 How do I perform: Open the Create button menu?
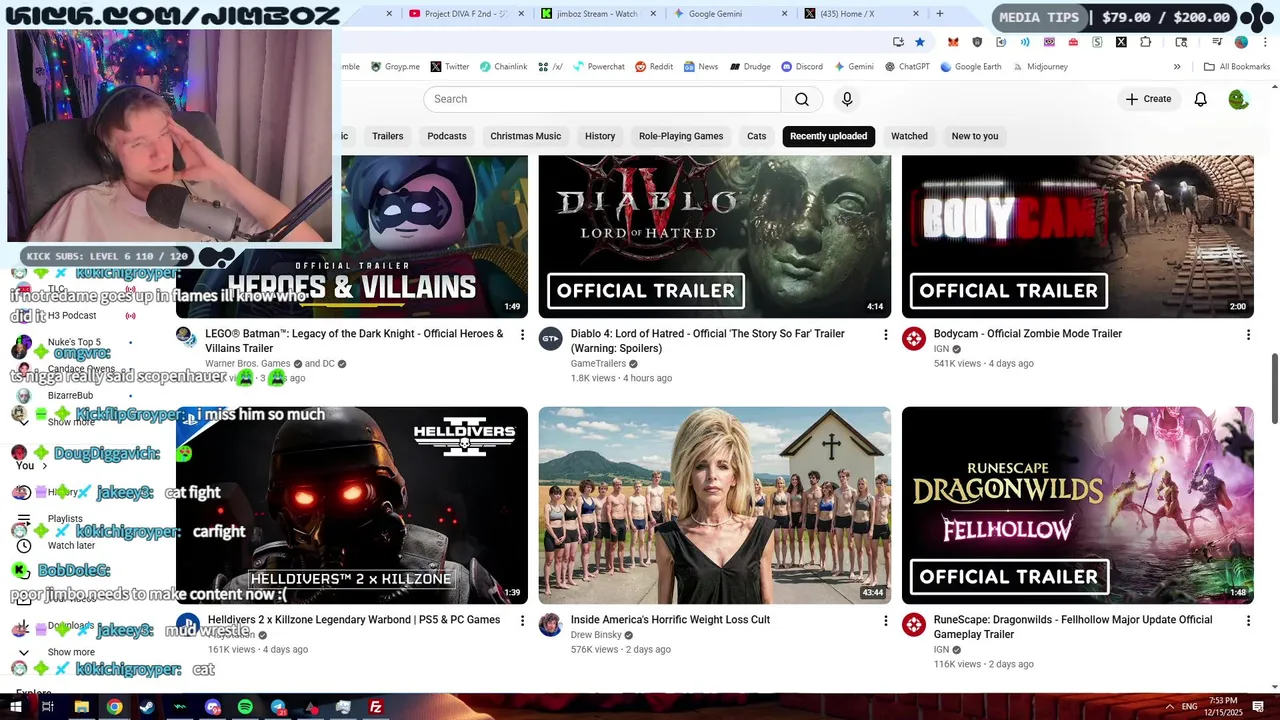(x=1148, y=99)
